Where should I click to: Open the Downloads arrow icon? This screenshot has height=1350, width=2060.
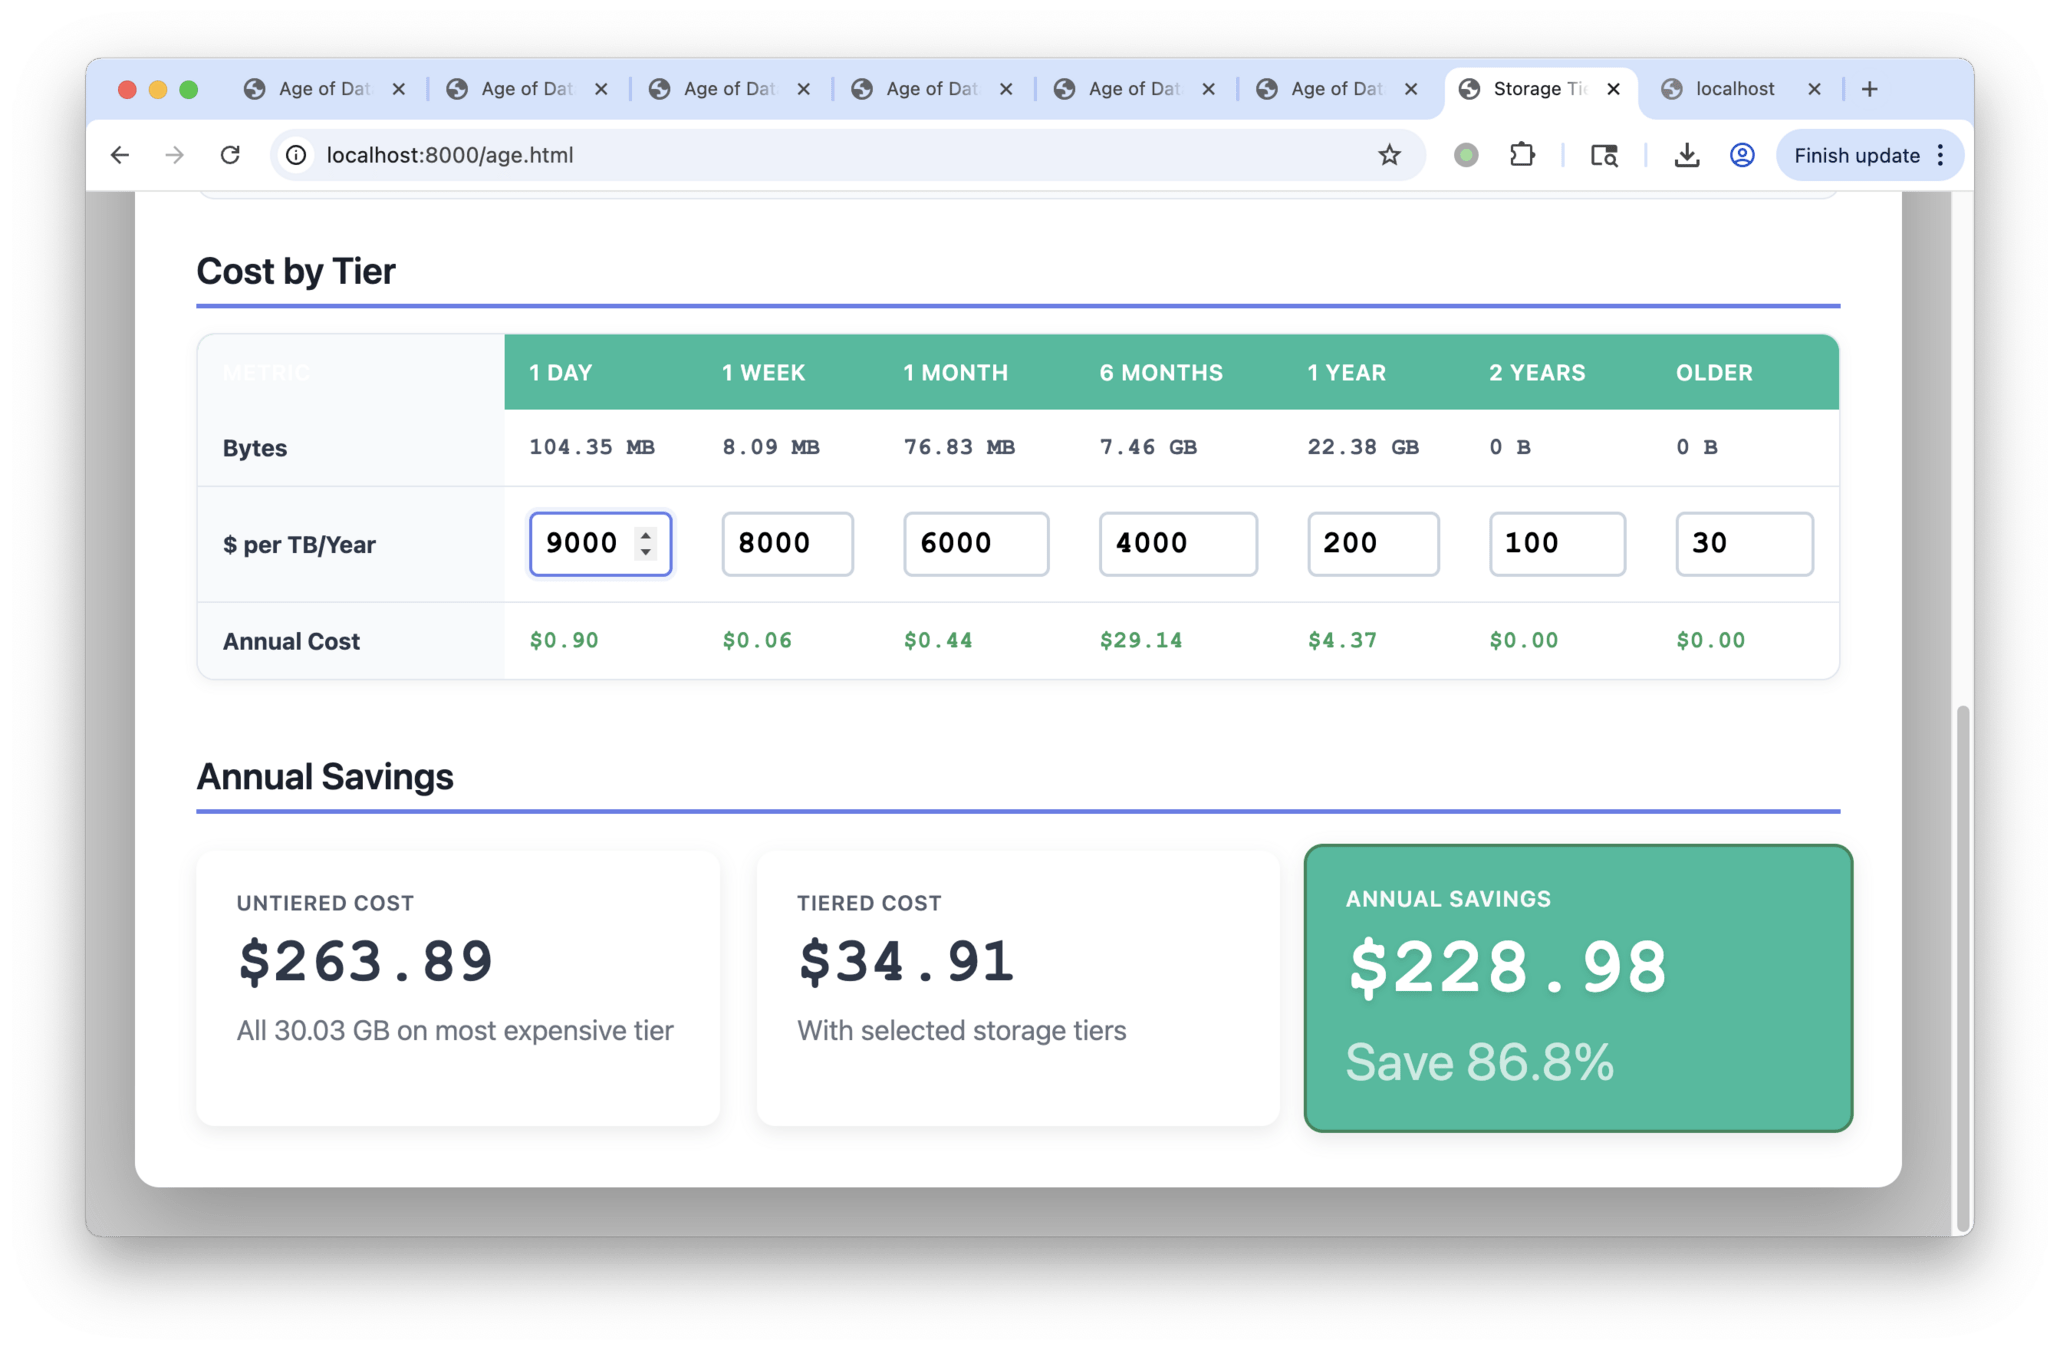coord(1686,155)
